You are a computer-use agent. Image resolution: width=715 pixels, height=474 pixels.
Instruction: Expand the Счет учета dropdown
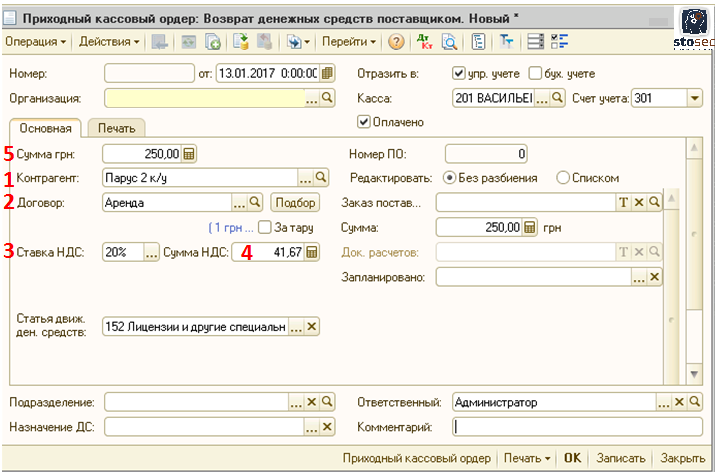[x=695, y=98]
